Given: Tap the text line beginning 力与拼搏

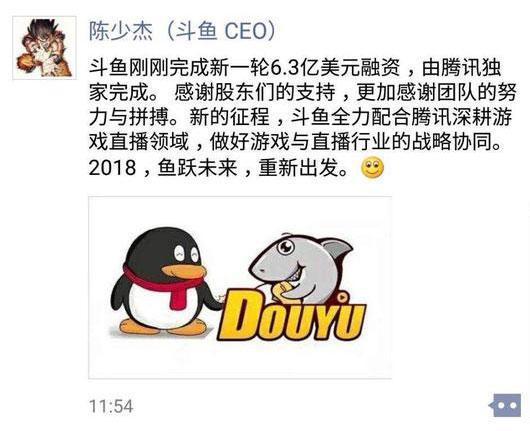Looking at the screenshot, I should [300, 117].
